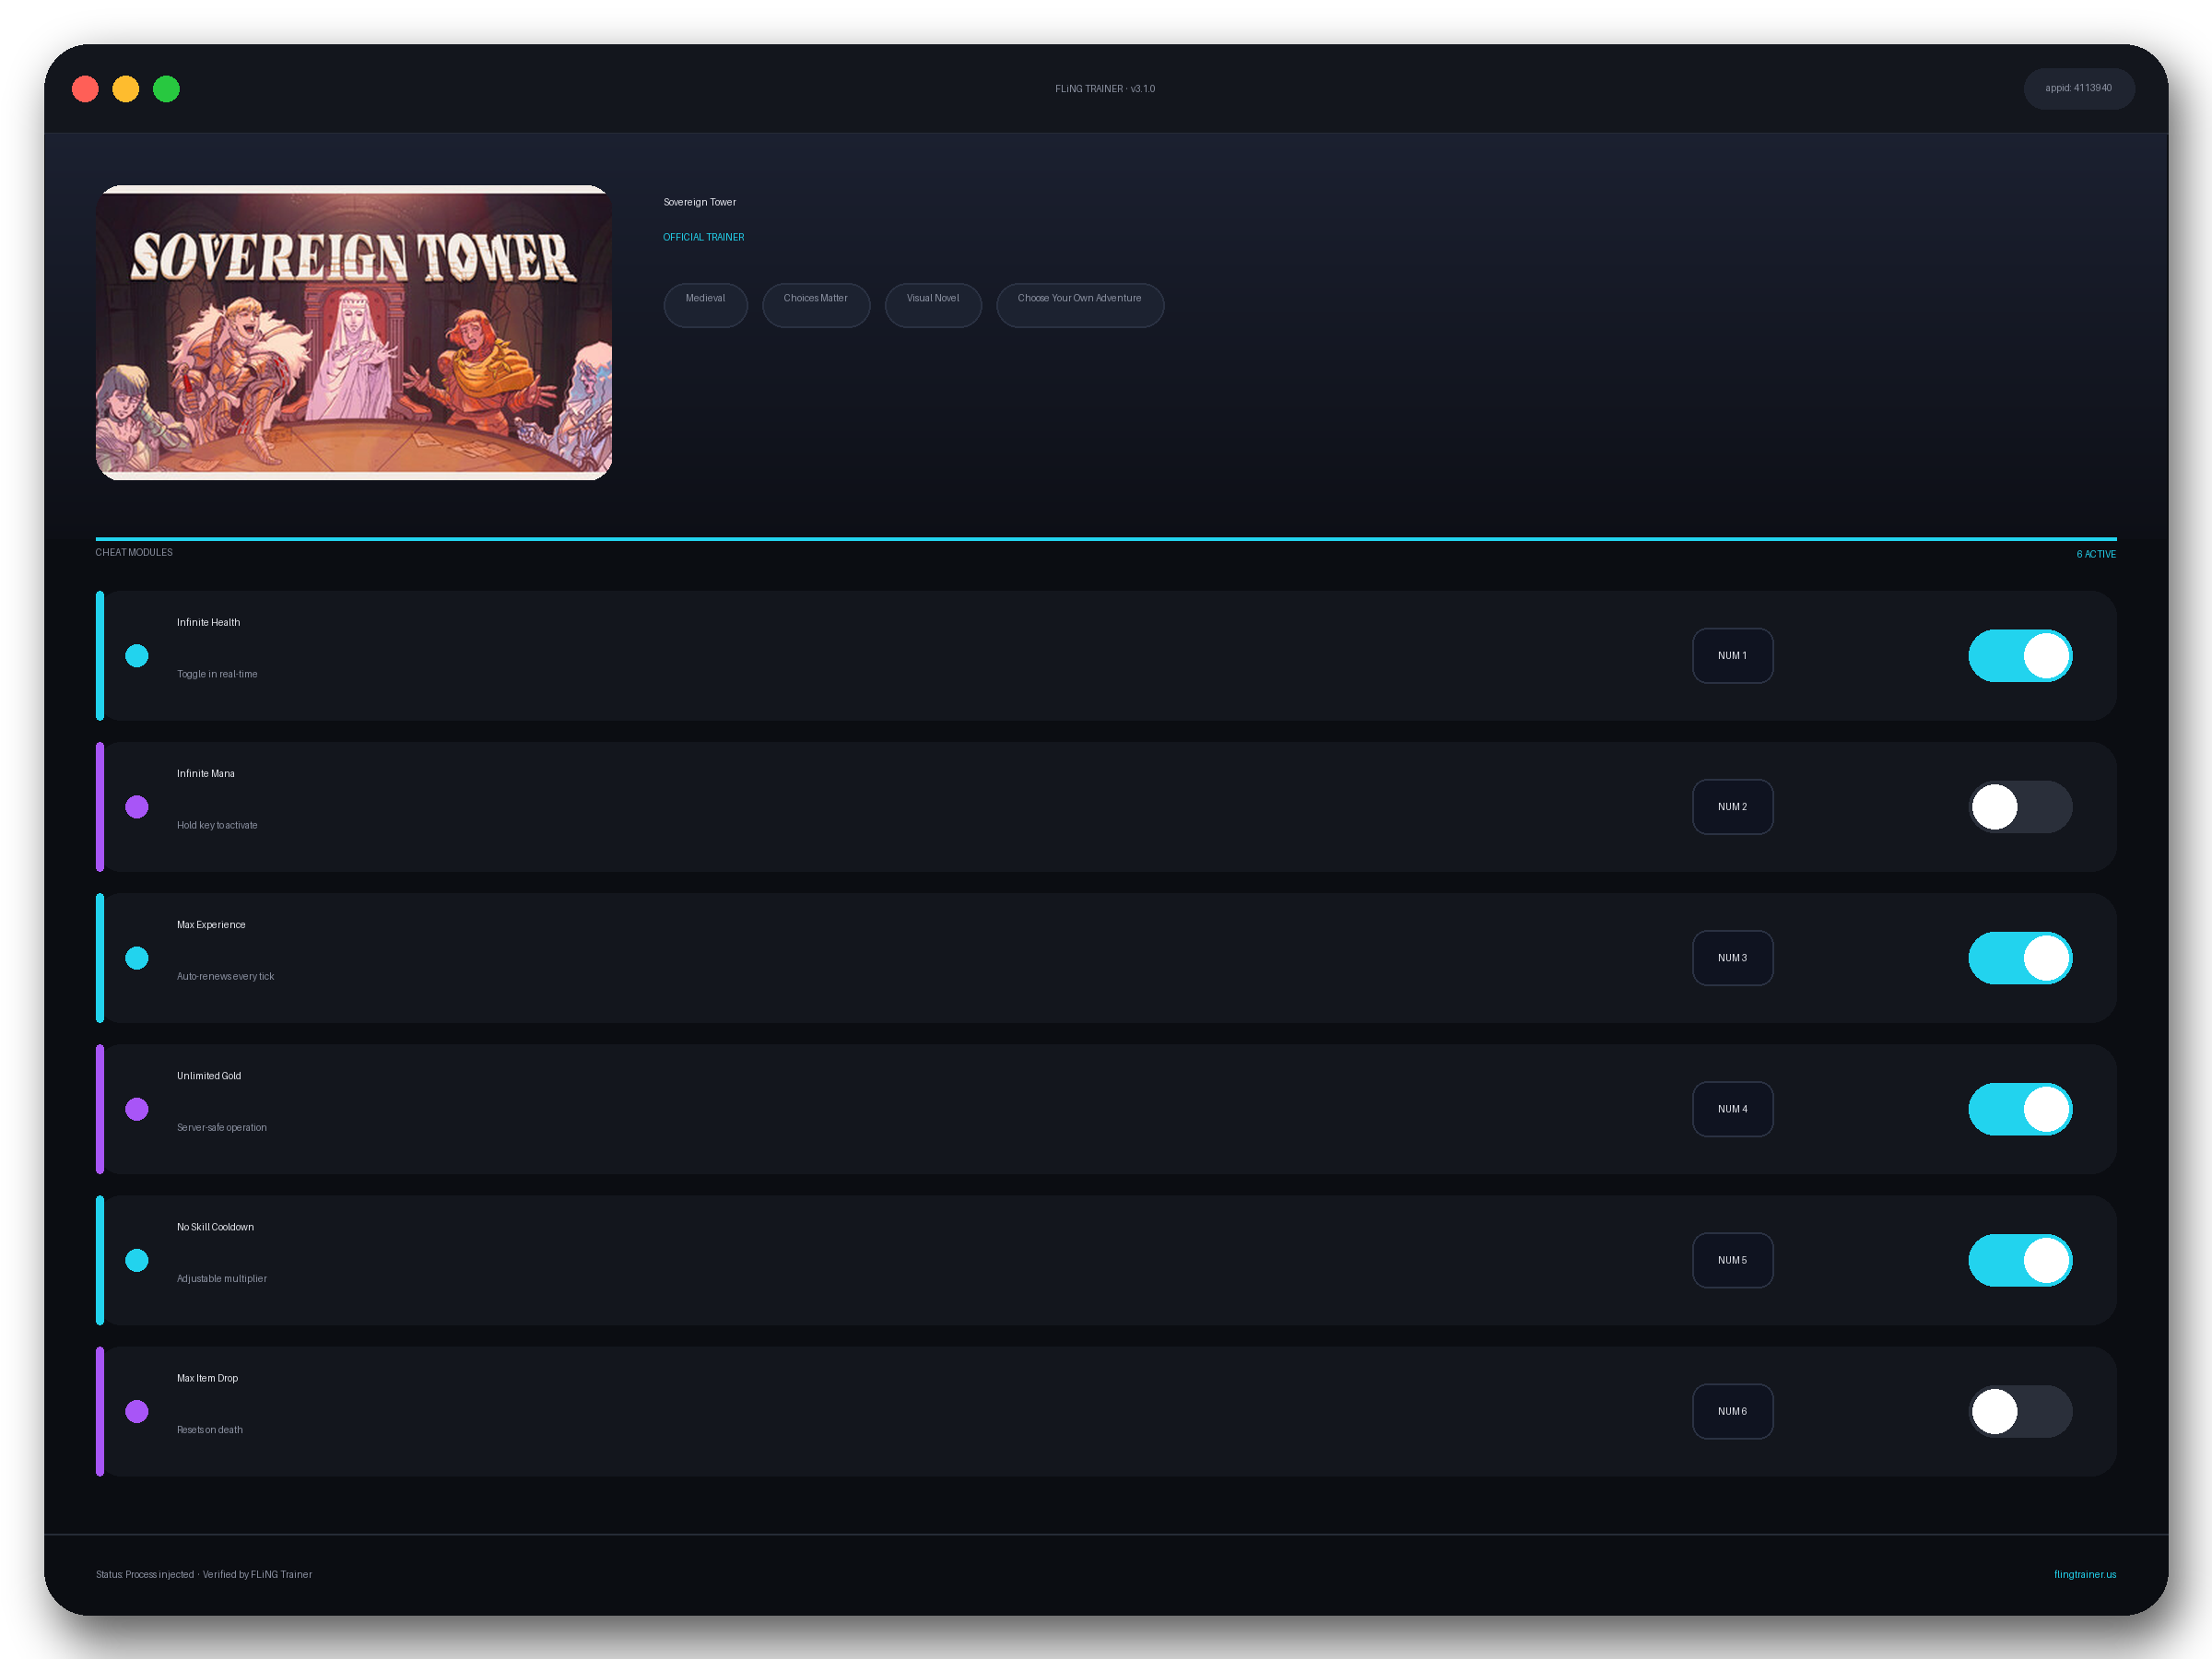
Task: Open the Sovereign Tower cover image
Action: [x=354, y=333]
